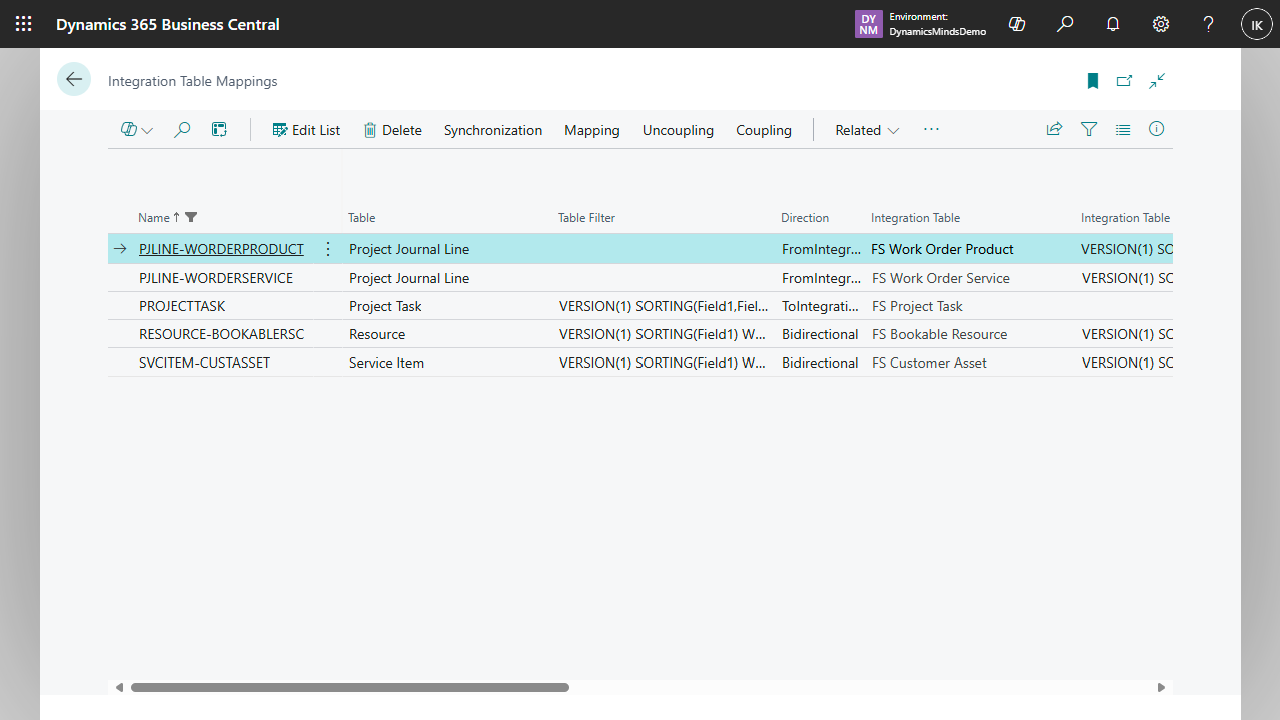Click the share icon in action bar
The width and height of the screenshot is (1280, 720).
[1054, 129]
